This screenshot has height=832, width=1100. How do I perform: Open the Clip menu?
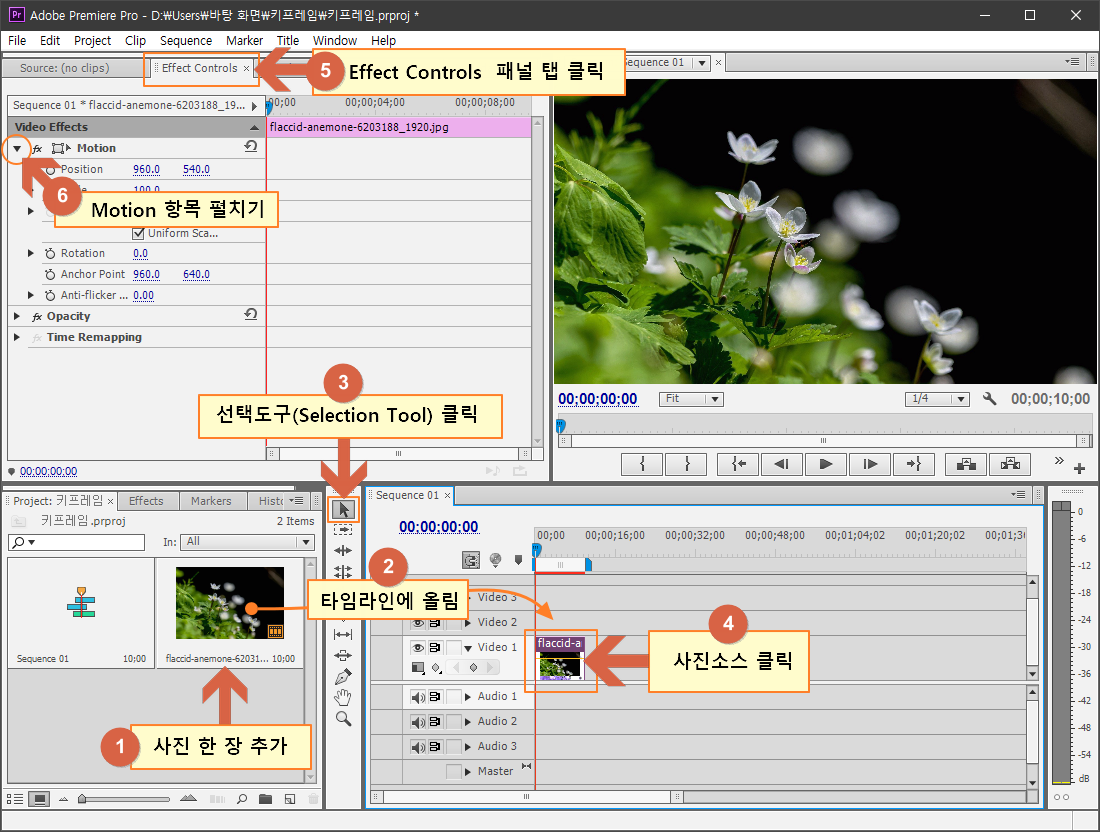pyautogui.click(x=135, y=41)
